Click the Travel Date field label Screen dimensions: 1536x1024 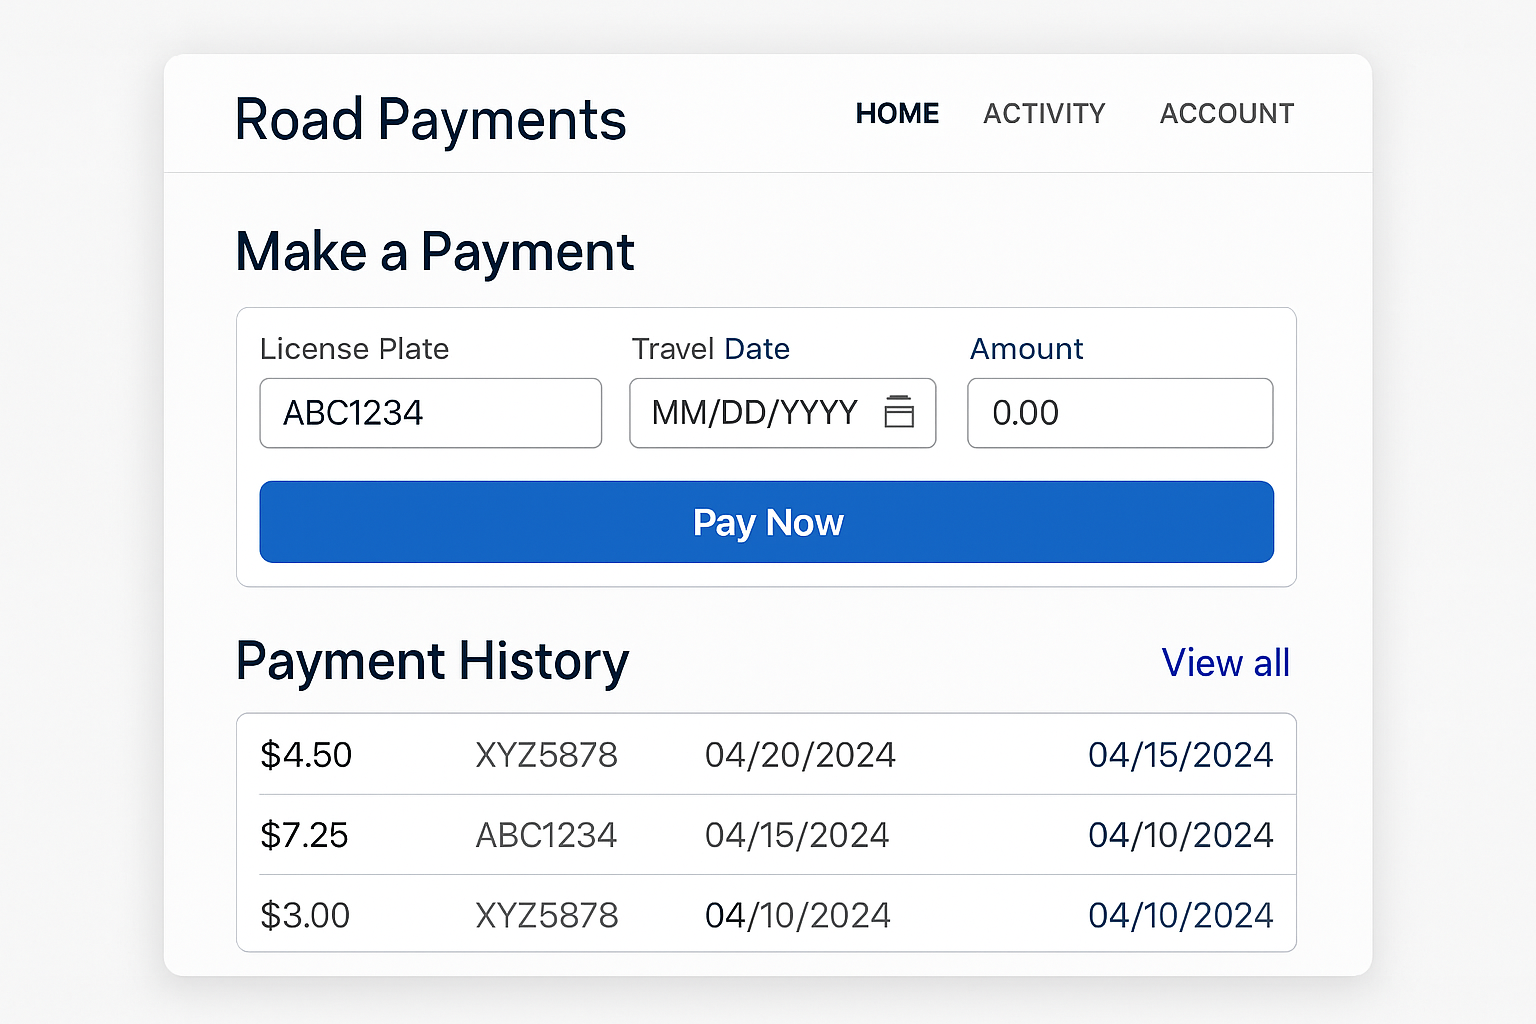coord(710,348)
